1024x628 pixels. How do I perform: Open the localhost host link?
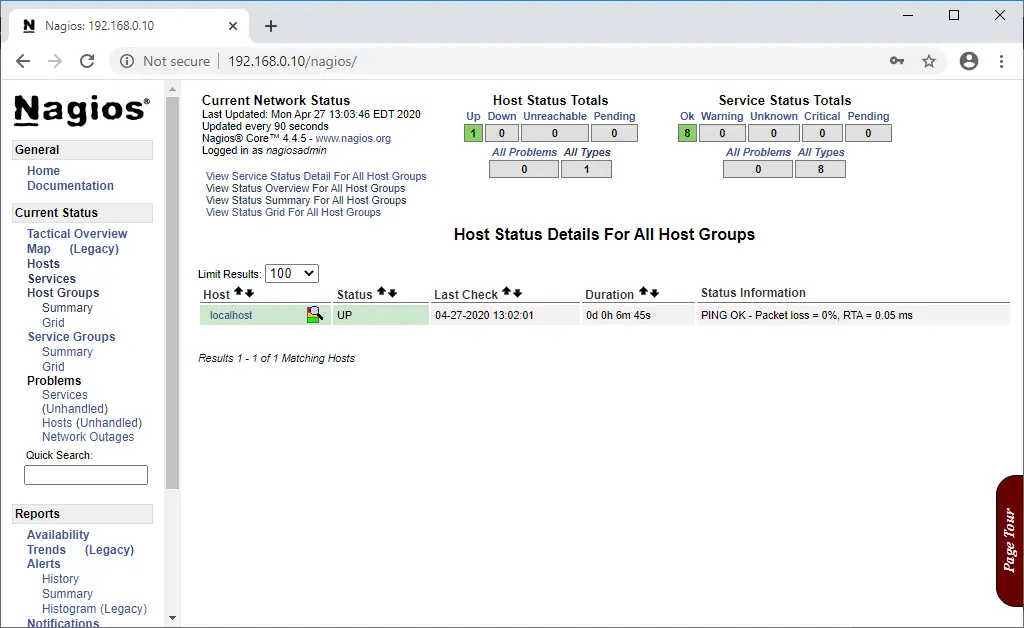click(231, 315)
